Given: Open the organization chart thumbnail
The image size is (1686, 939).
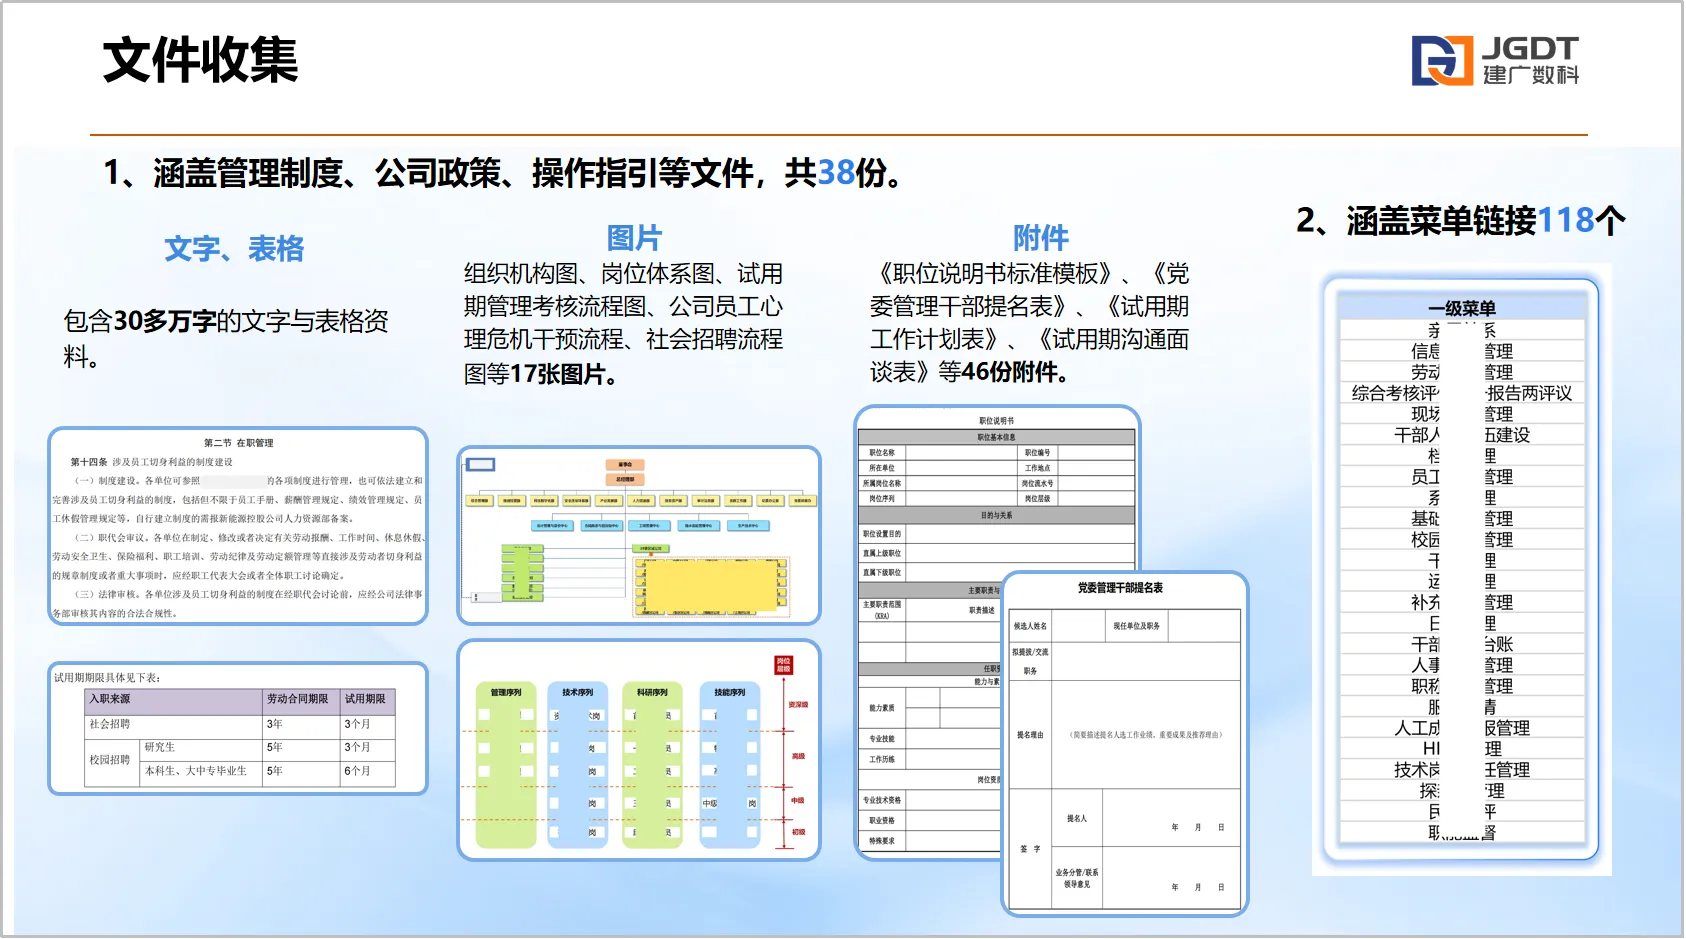Looking at the screenshot, I should (639, 535).
